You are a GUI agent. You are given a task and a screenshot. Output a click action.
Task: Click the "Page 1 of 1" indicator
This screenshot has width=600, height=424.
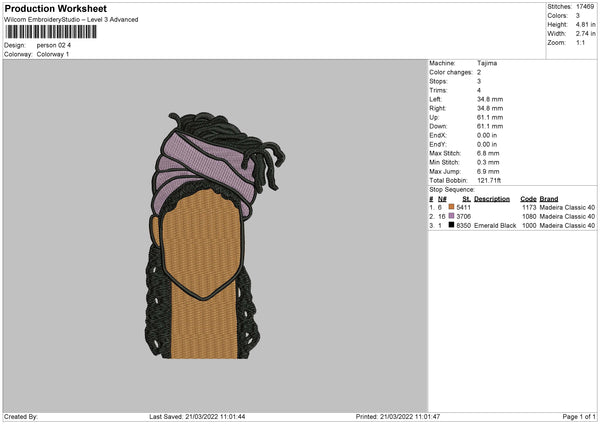[x=579, y=416]
